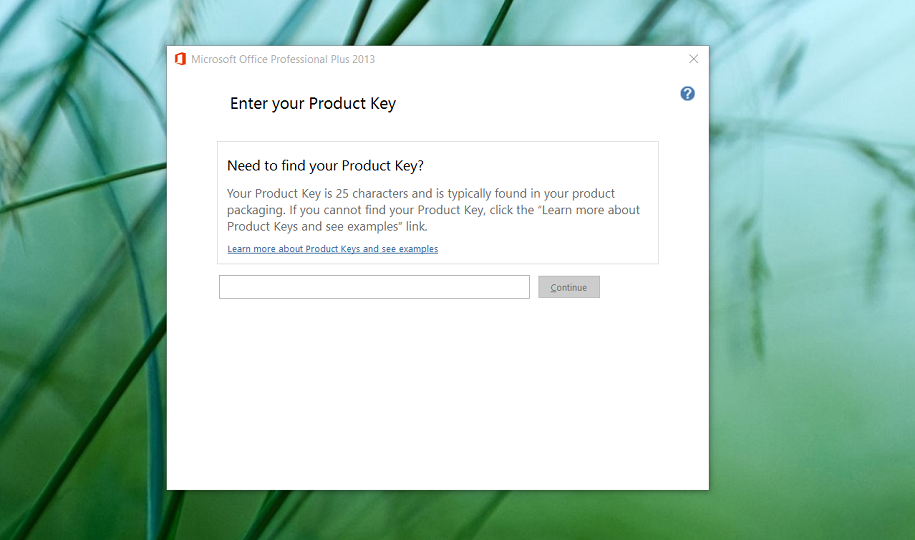This screenshot has width=915, height=540.
Task: Close the Enter your Product Key dialog
Action: pos(694,59)
